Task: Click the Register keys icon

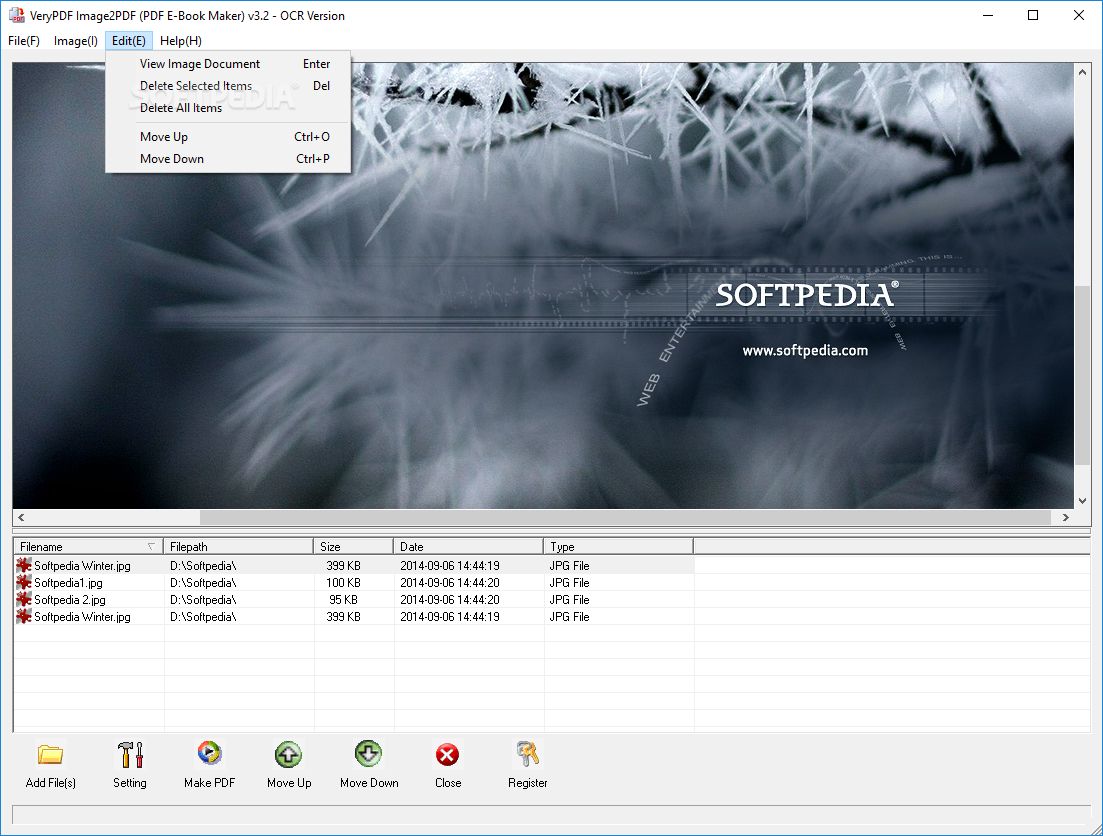Action: [528, 754]
